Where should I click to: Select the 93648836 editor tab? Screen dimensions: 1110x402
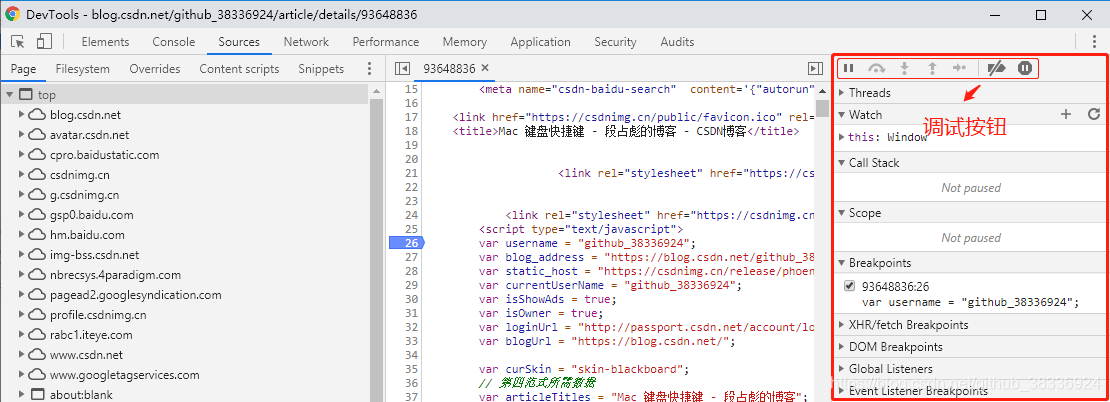click(x=449, y=69)
